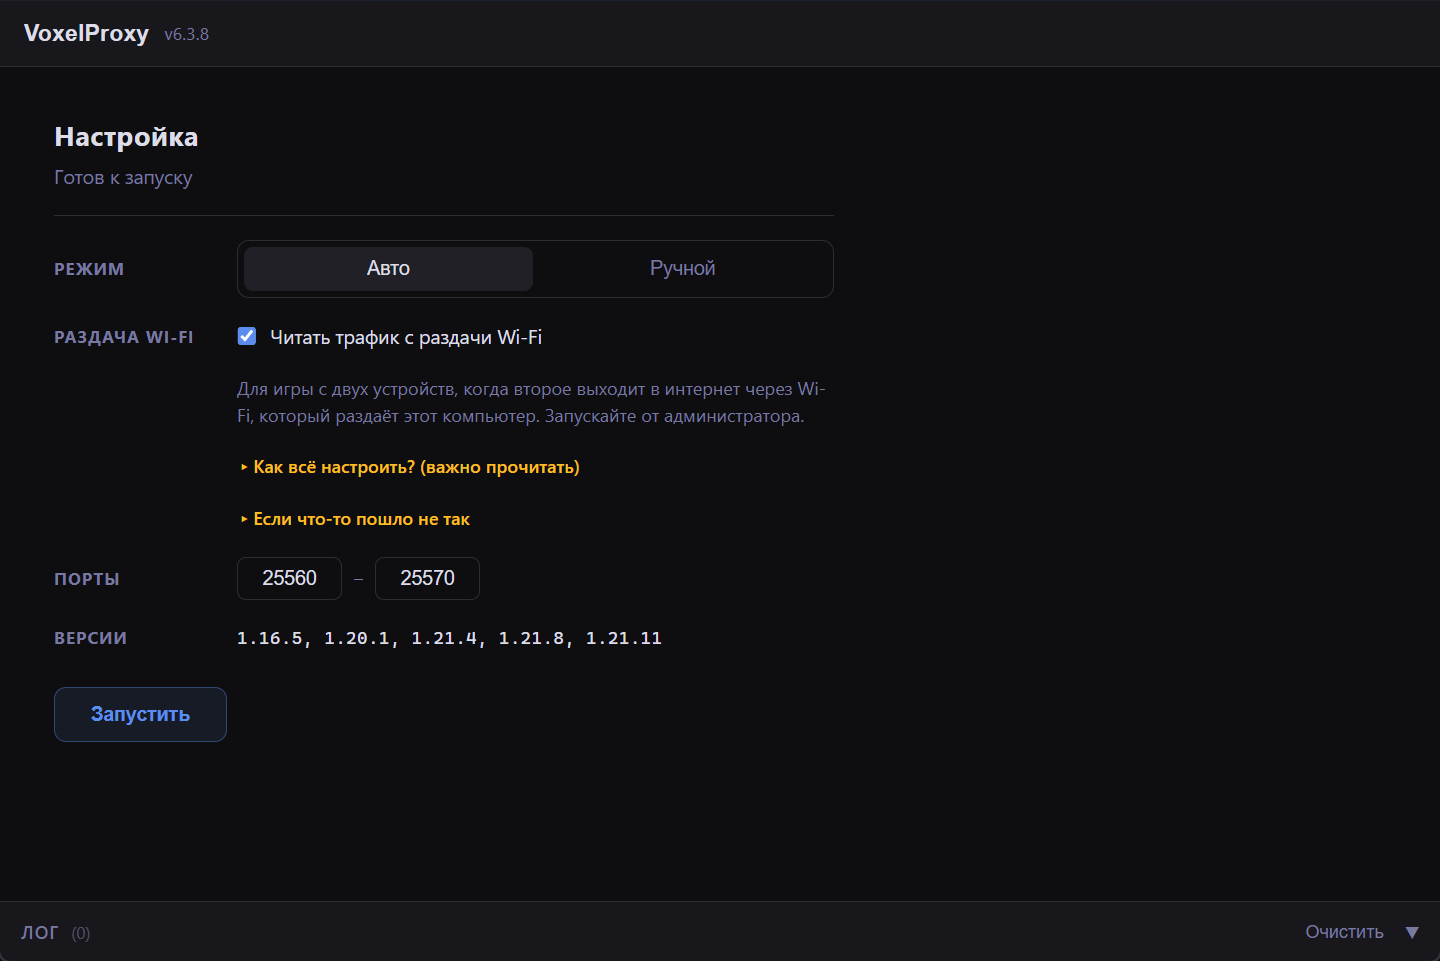Click the ЛОГ panel title
The width and height of the screenshot is (1440, 961).
click(40, 933)
